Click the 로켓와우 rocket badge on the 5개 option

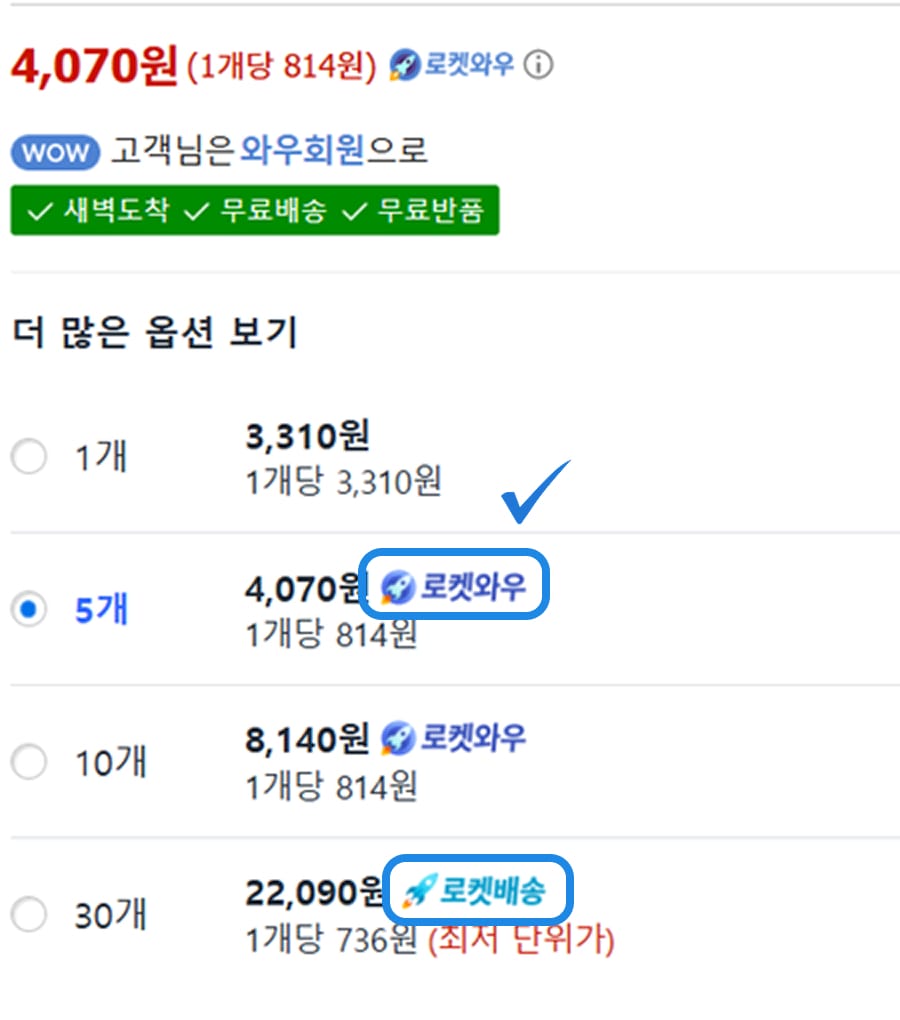click(x=455, y=585)
